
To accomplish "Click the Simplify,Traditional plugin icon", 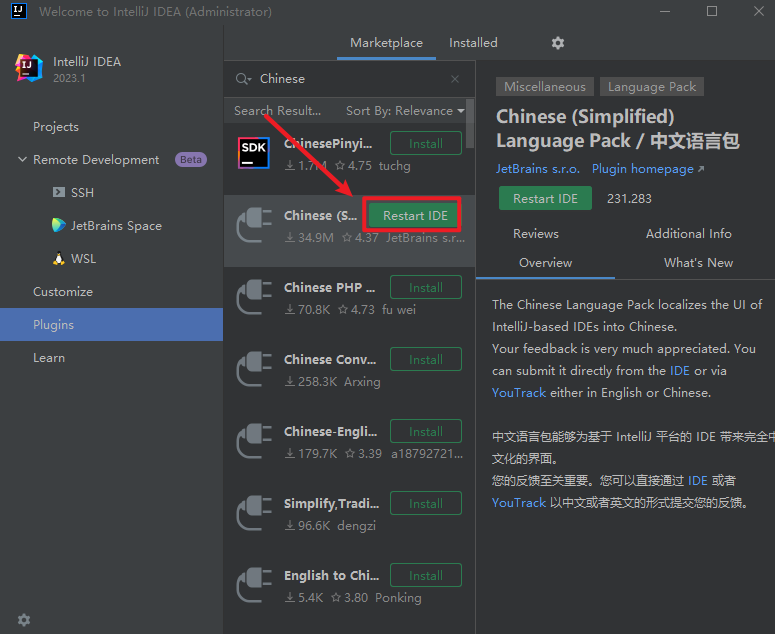I will tap(254, 513).
